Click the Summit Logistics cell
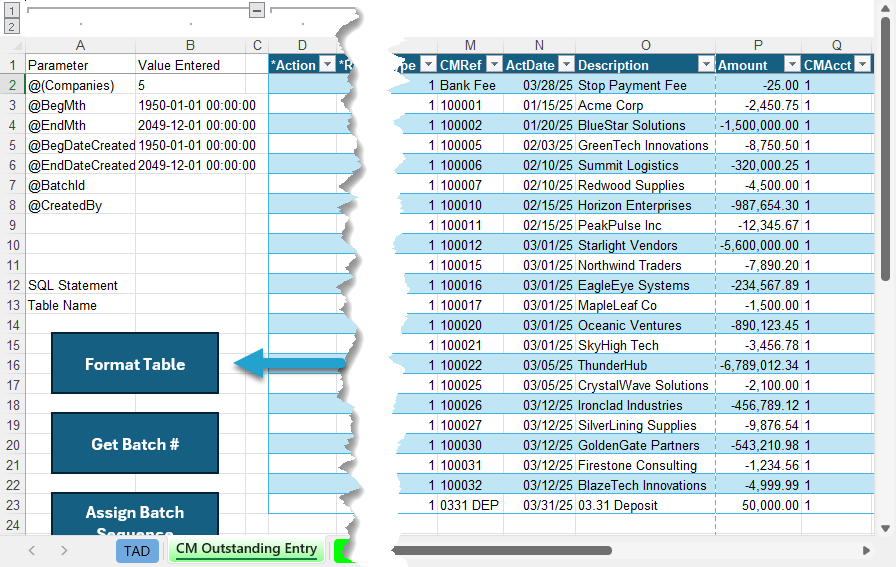 click(645, 165)
